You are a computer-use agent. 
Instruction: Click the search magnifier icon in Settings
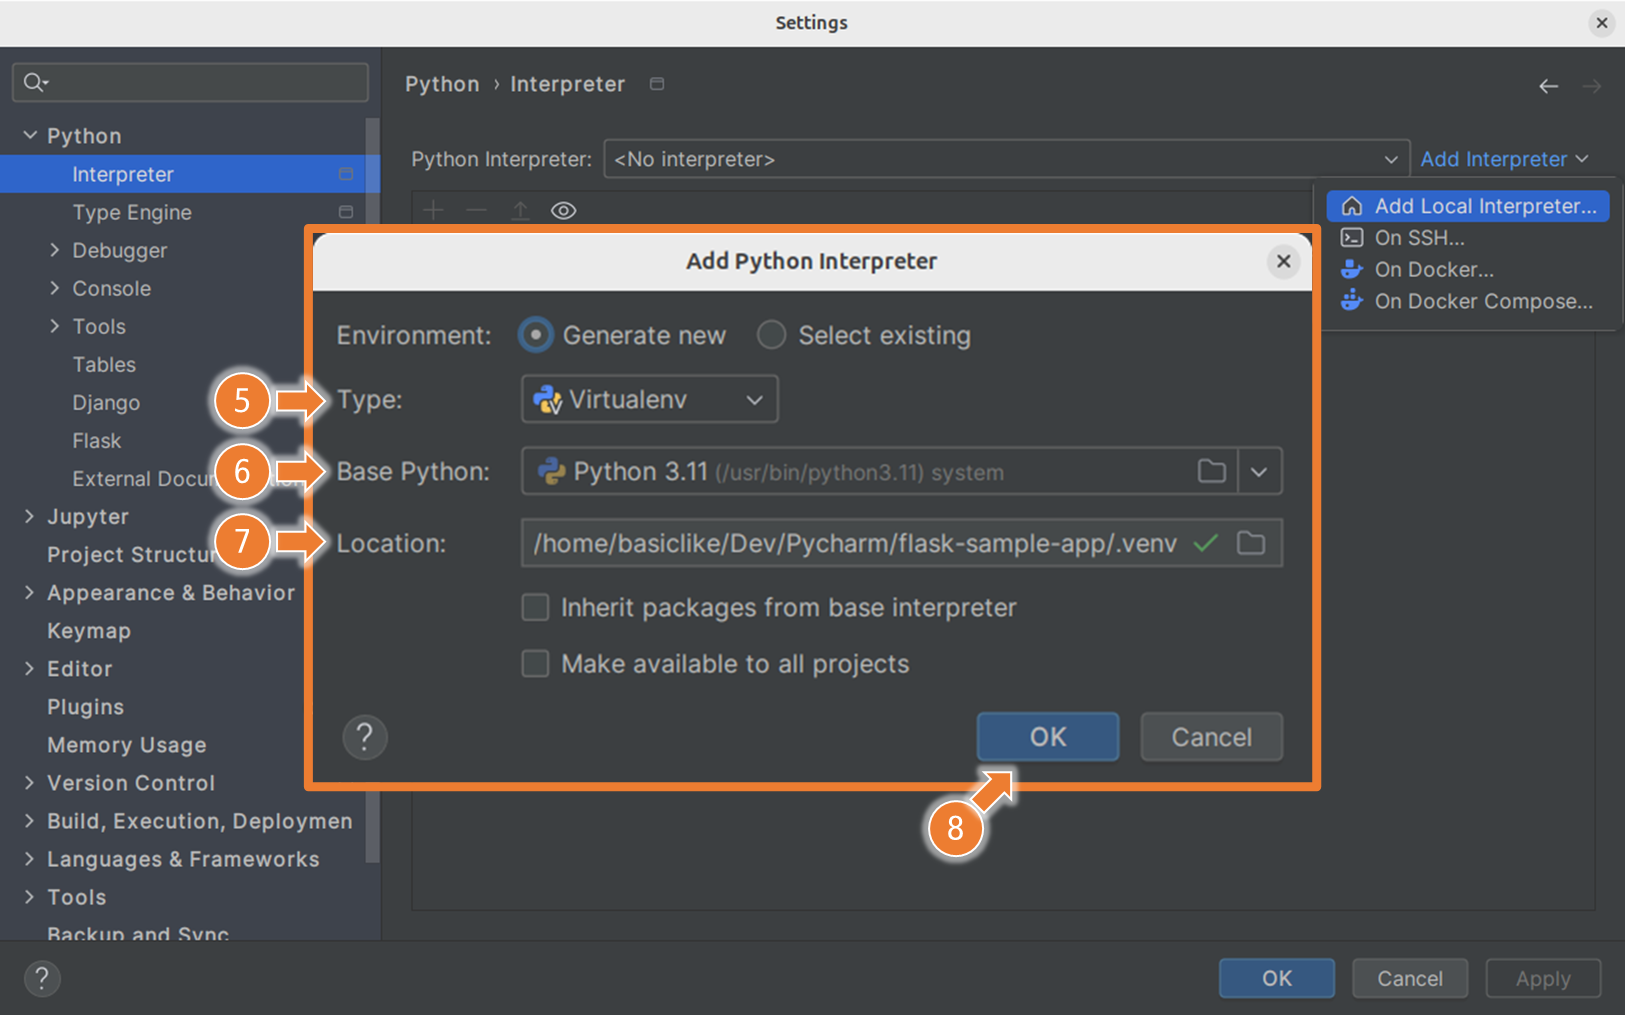point(34,82)
